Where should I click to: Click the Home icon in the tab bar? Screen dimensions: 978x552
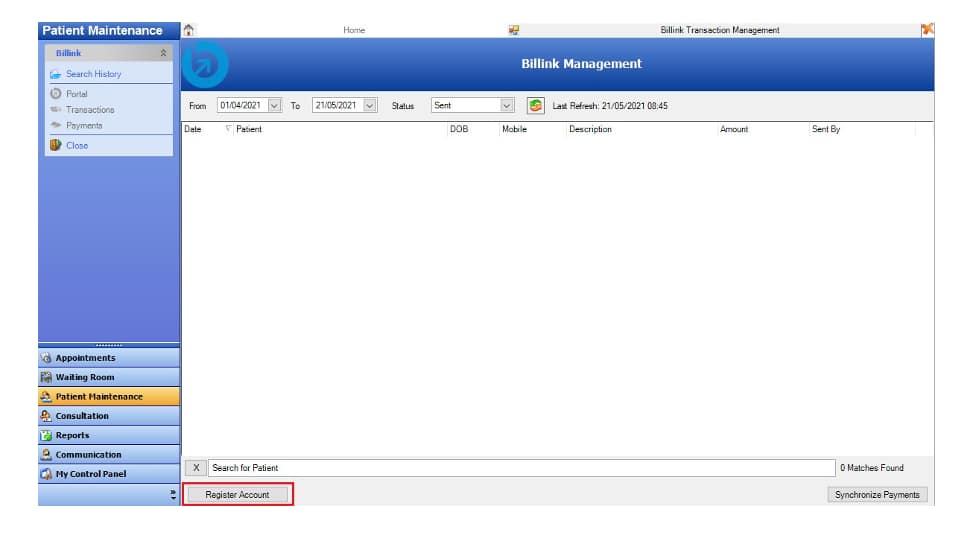click(188, 30)
